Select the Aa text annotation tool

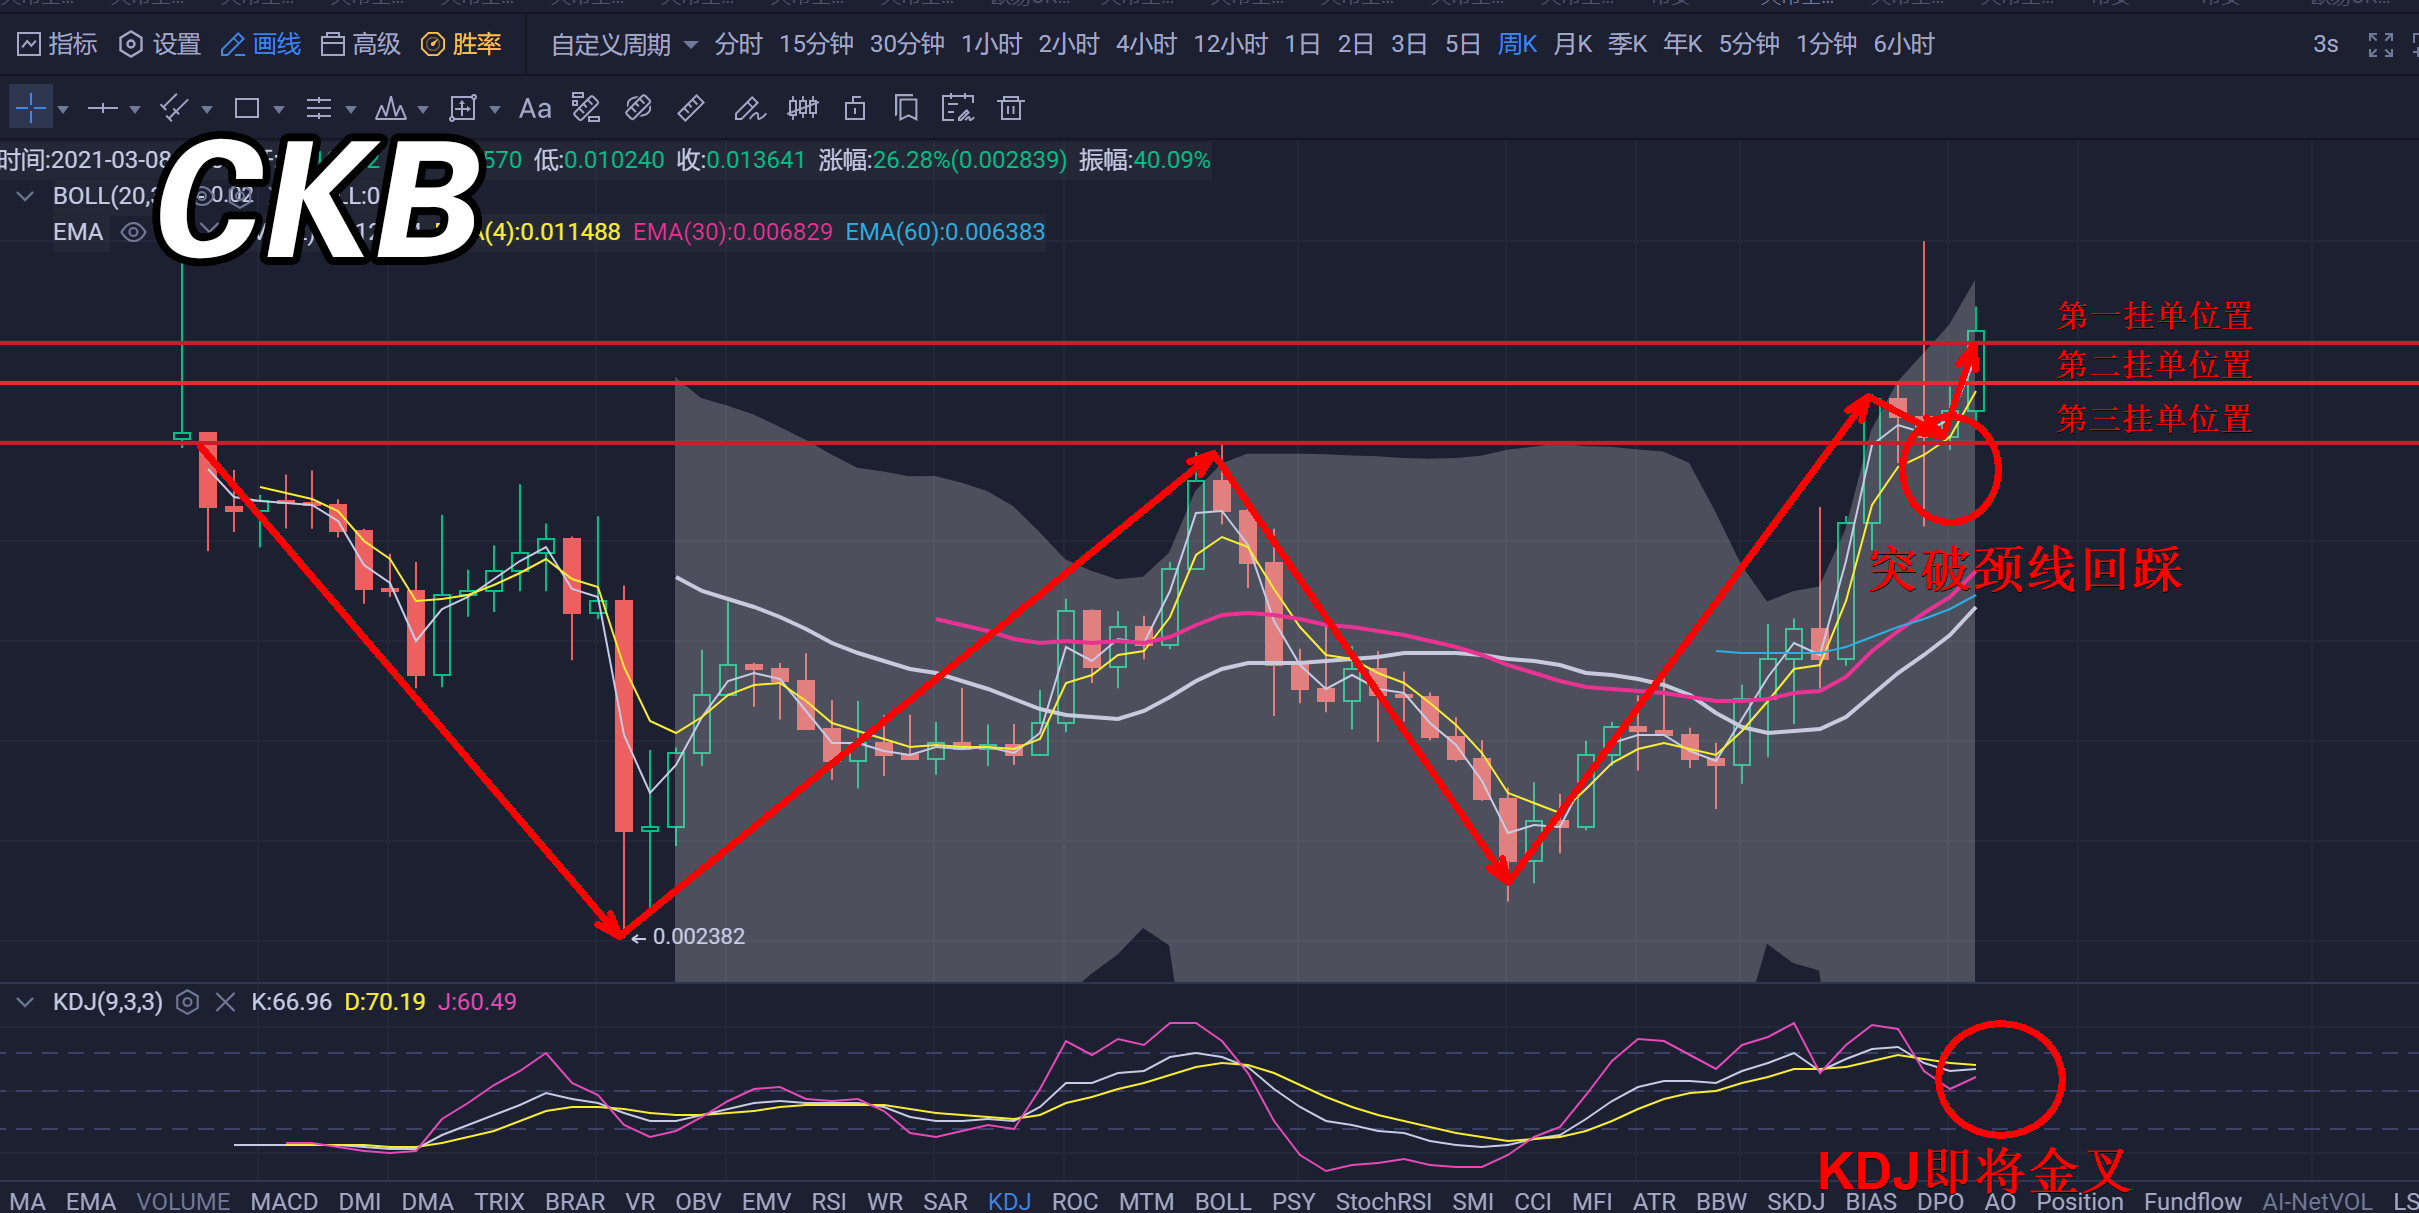pyautogui.click(x=535, y=108)
